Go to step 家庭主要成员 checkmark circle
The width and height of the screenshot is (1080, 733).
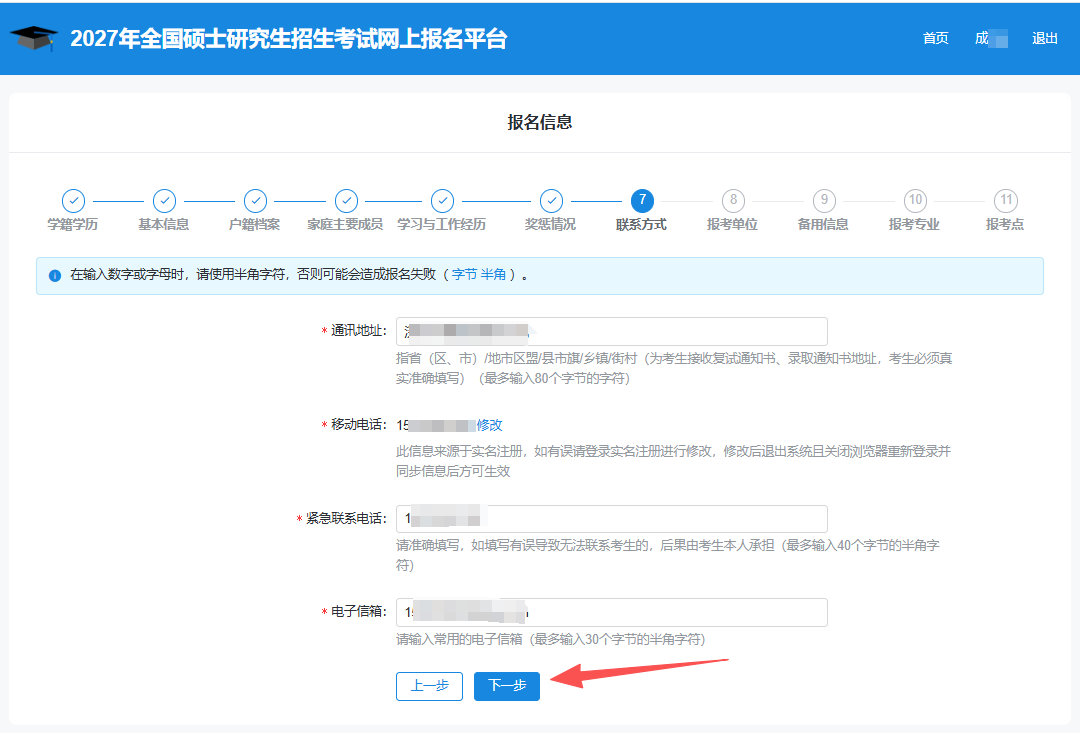pos(346,201)
